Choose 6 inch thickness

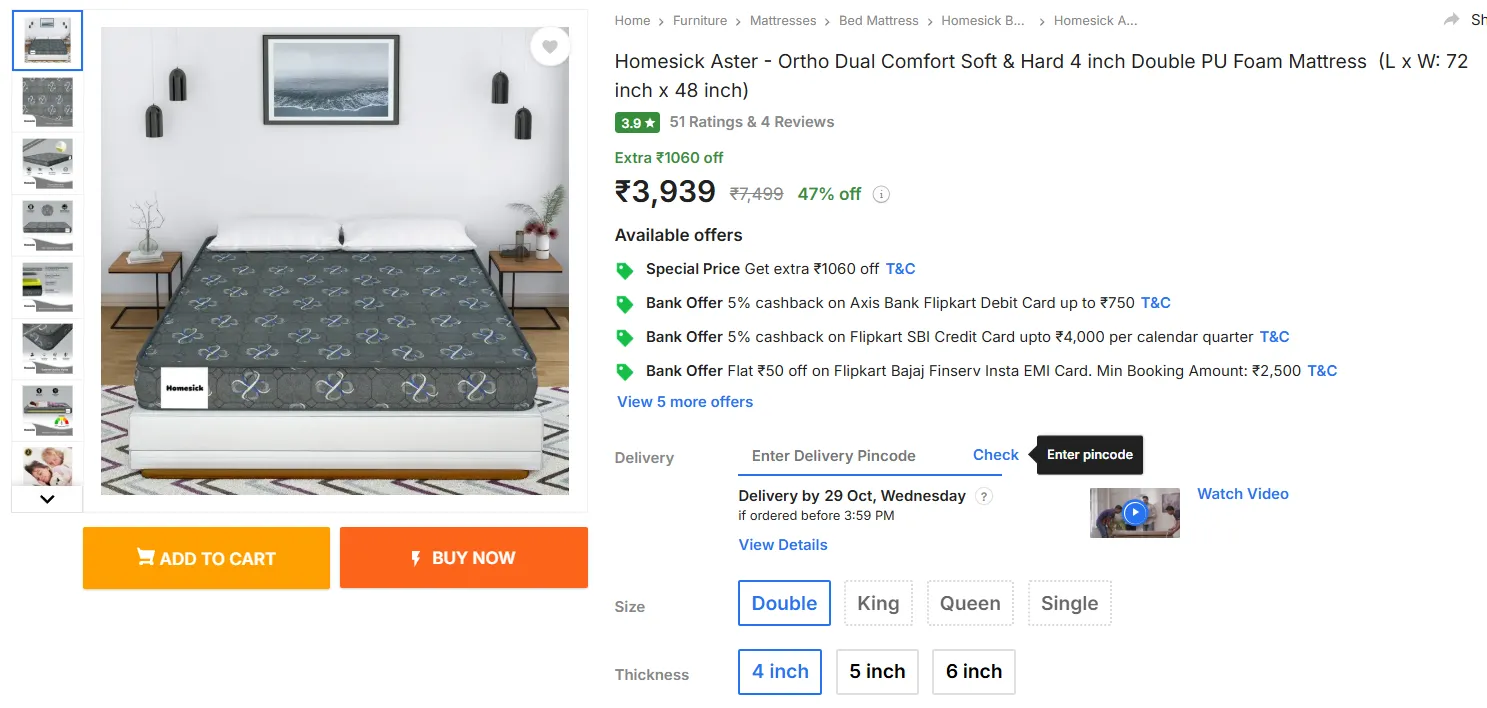click(x=973, y=671)
